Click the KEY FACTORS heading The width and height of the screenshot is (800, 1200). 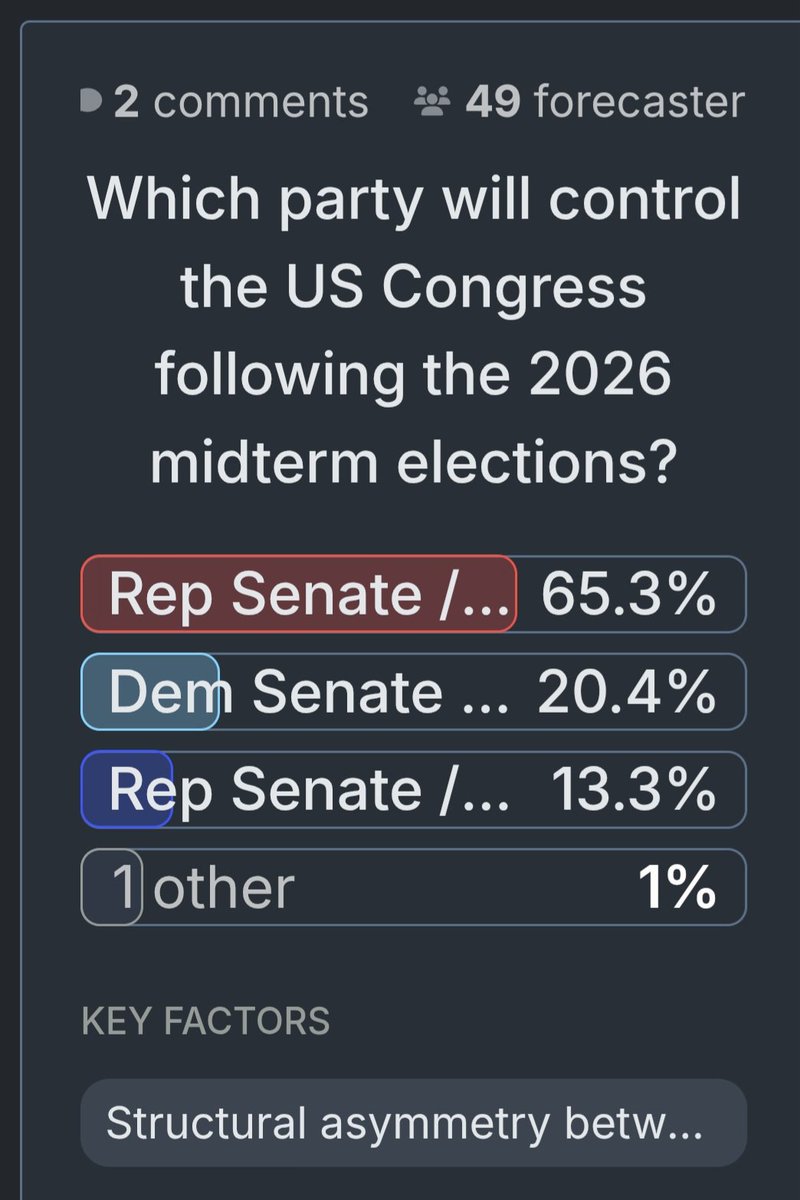[205, 1021]
